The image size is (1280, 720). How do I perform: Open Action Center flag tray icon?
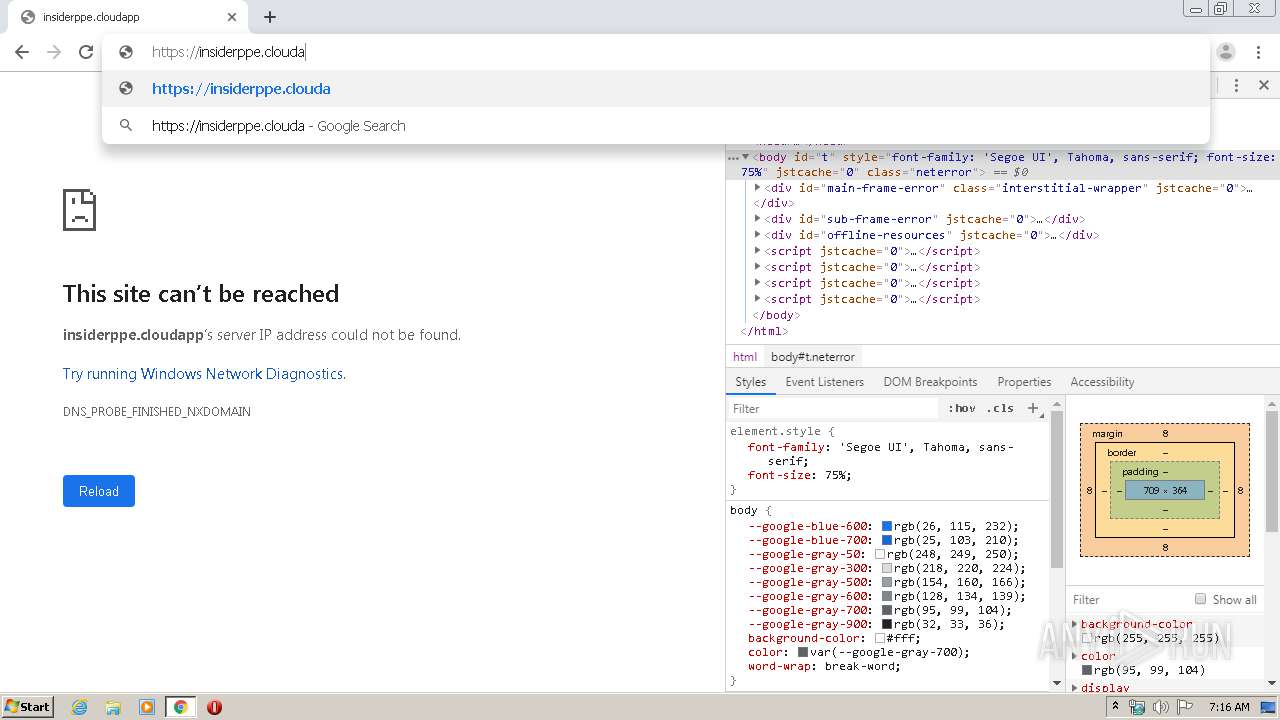pos(1184,707)
